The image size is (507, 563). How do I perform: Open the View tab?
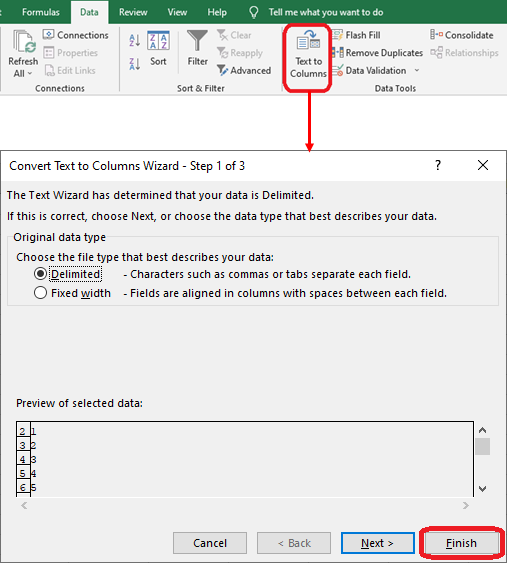point(177,12)
